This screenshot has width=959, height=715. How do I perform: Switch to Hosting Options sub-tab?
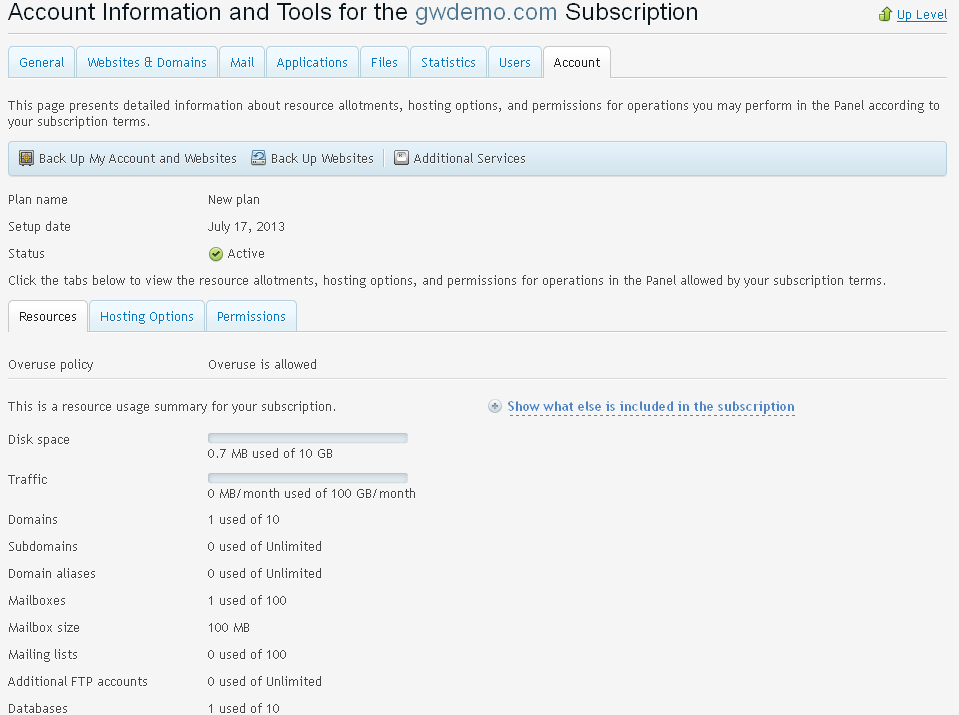pos(147,316)
